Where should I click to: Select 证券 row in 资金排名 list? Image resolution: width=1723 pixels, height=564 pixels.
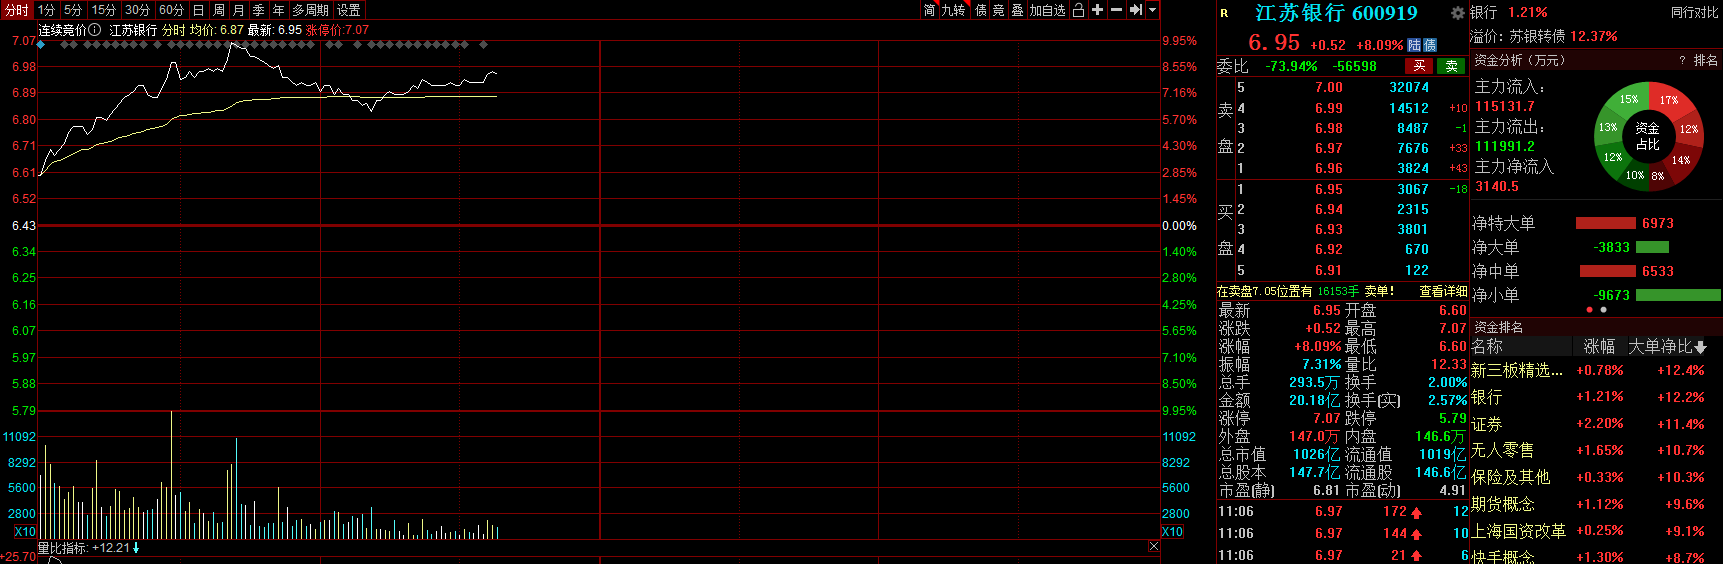[1486, 424]
